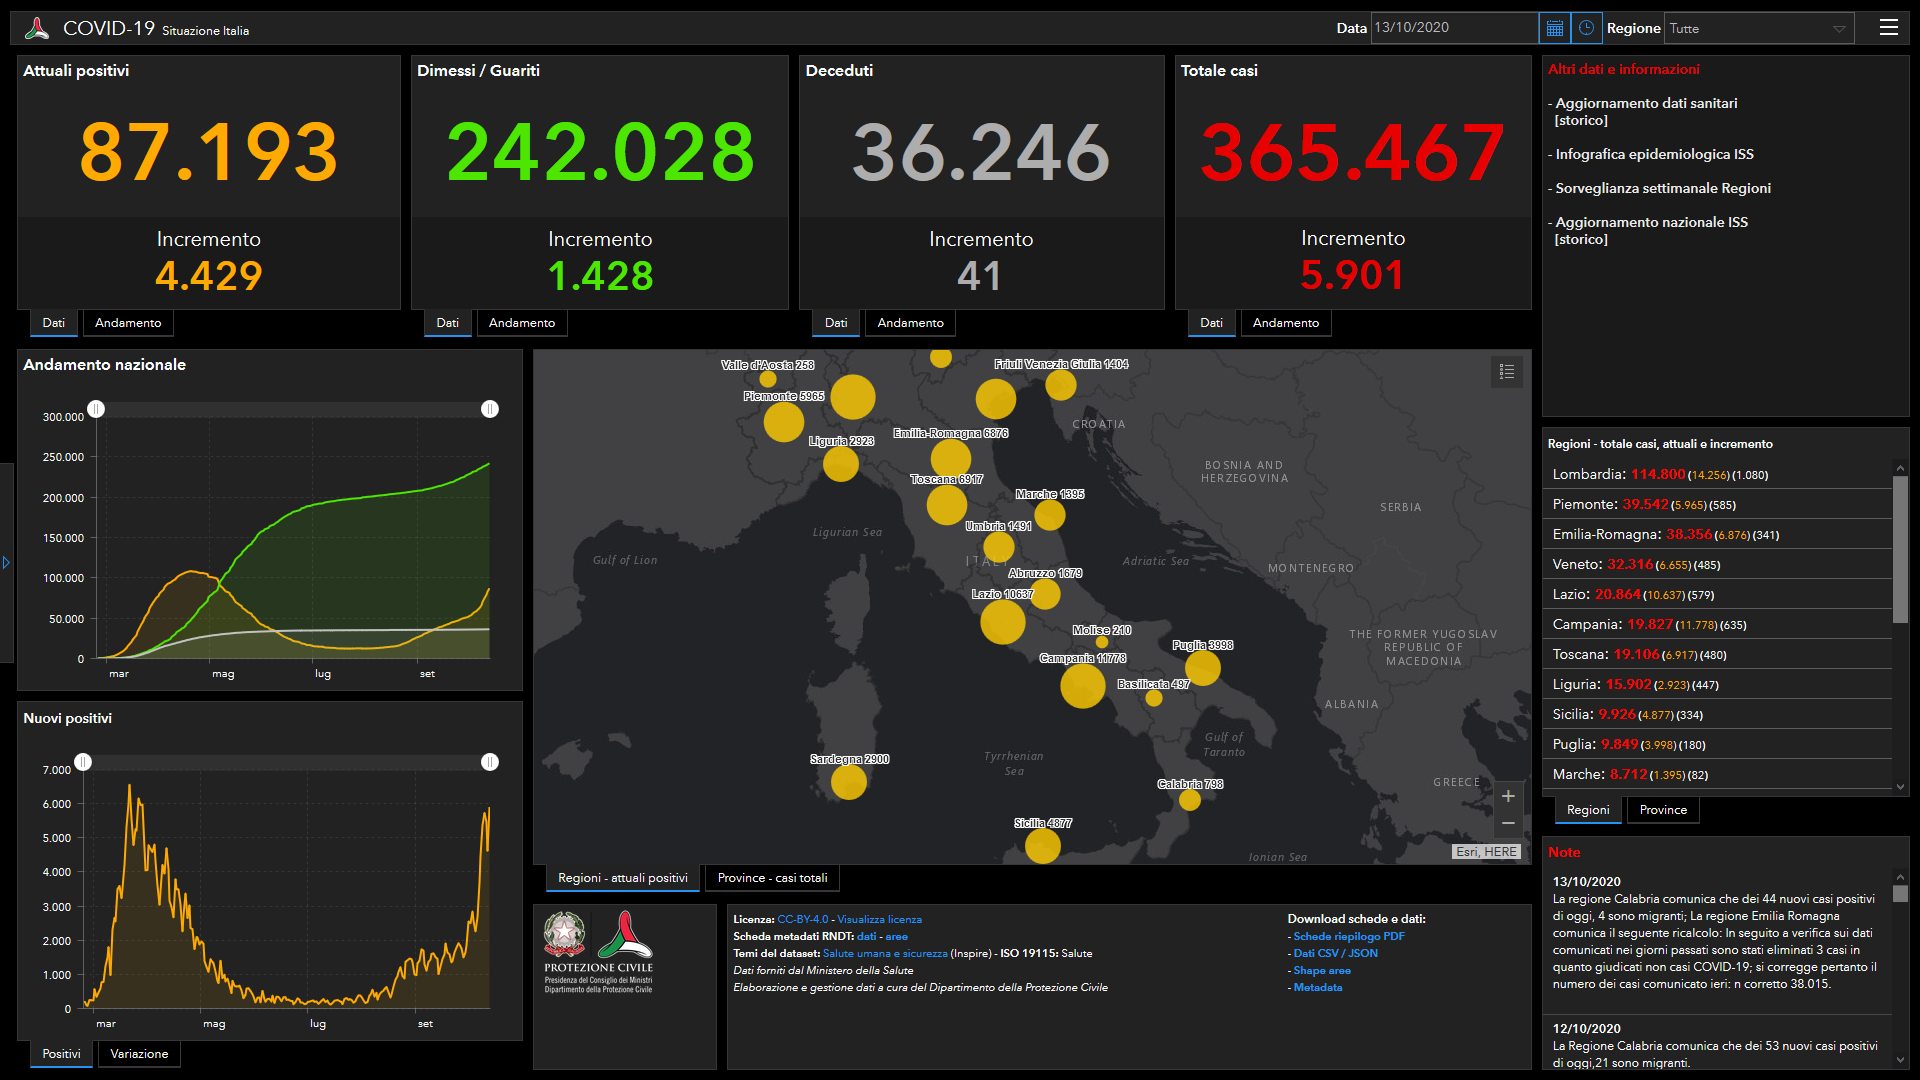1920x1080 pixels.
Task: Select the Lombardia row in regions list
Action: tap(1717, 474)
